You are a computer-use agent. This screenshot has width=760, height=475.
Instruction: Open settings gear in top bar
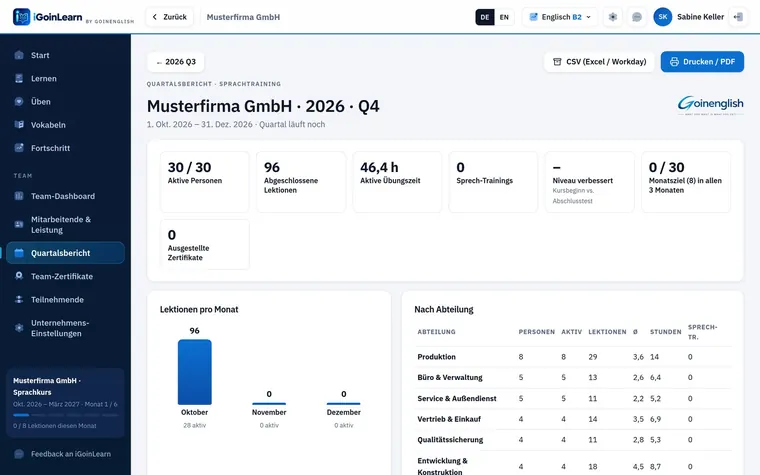coord(613,17)
